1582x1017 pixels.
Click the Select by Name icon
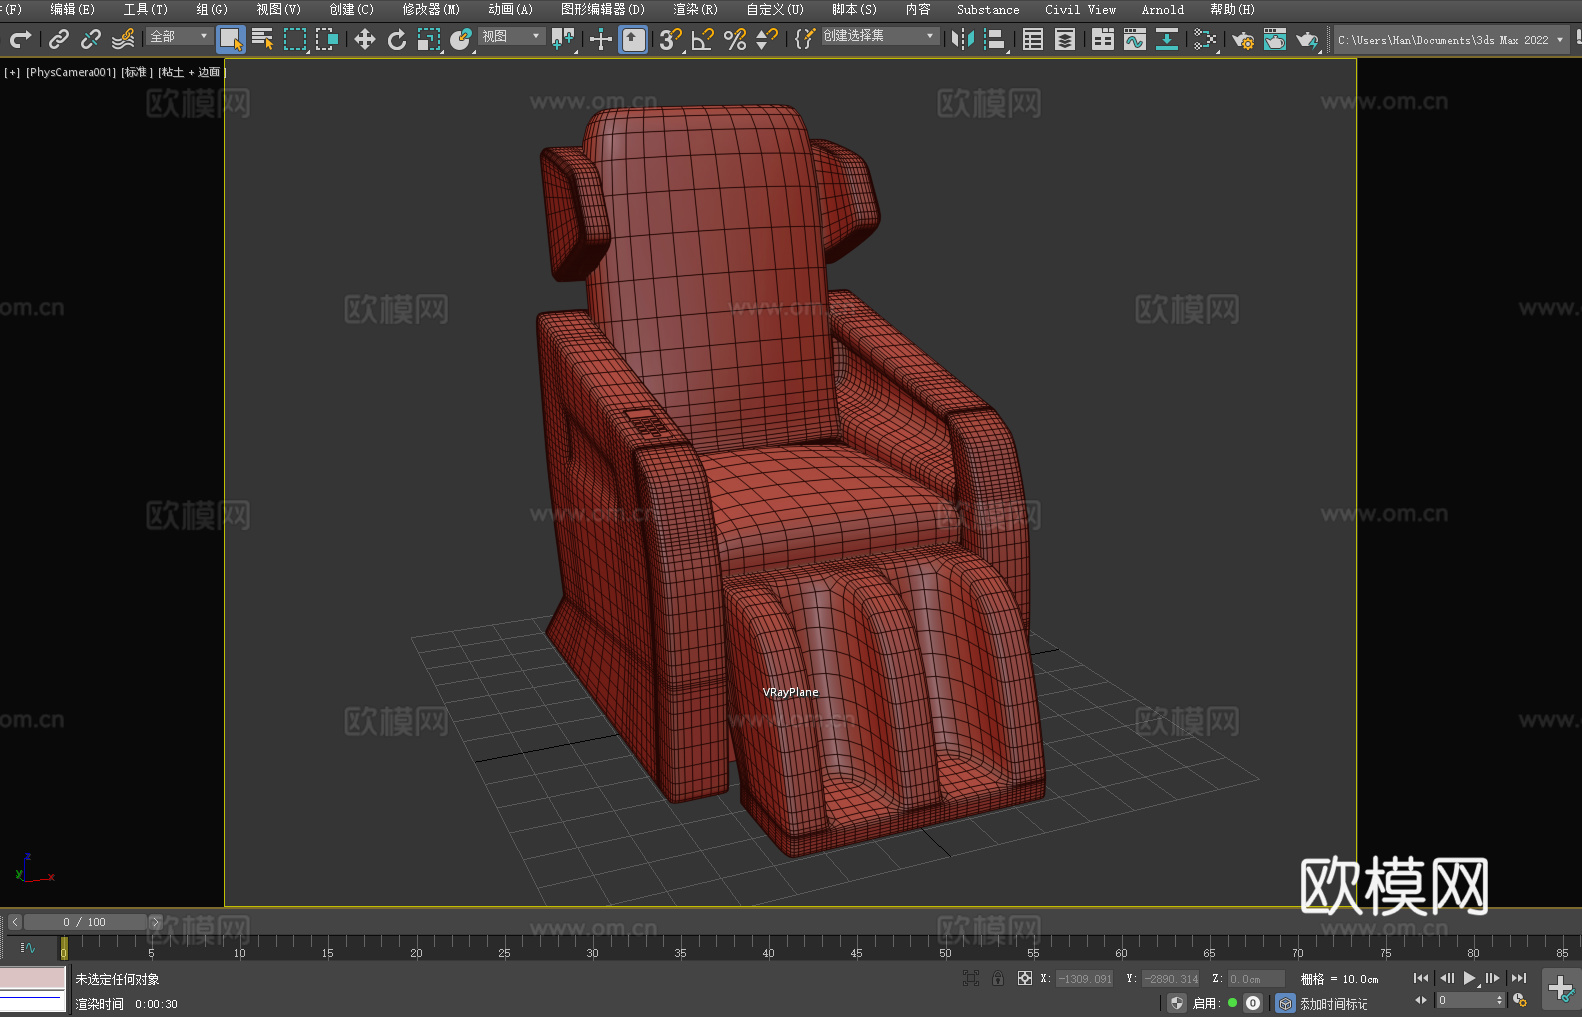point(262,39)
